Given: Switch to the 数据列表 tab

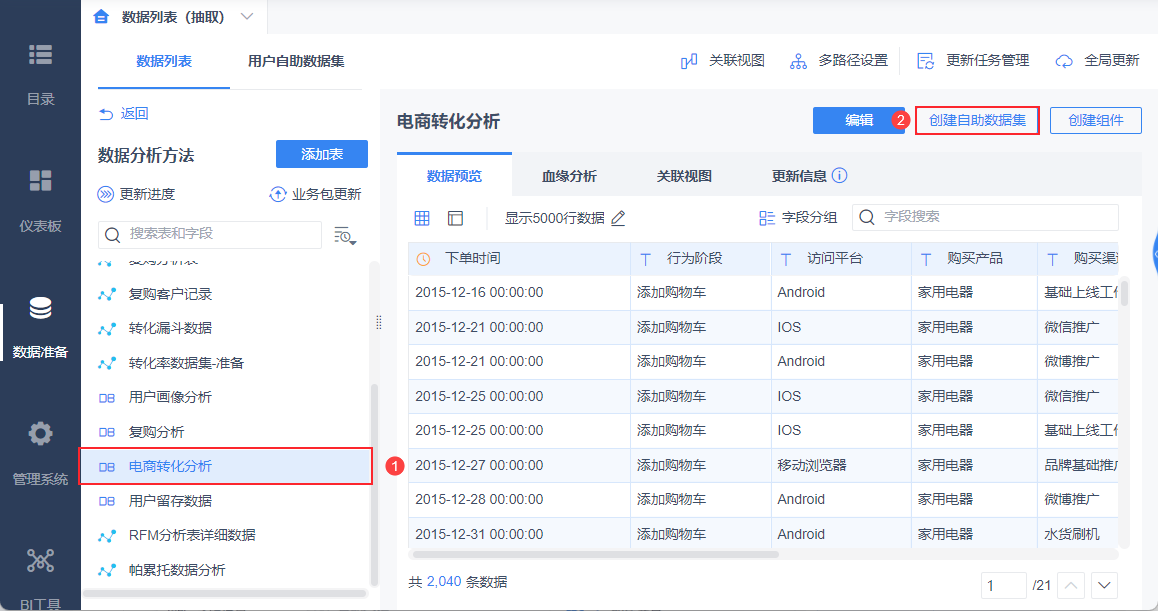Looking at the screenshot, I should tap(164, 61).
